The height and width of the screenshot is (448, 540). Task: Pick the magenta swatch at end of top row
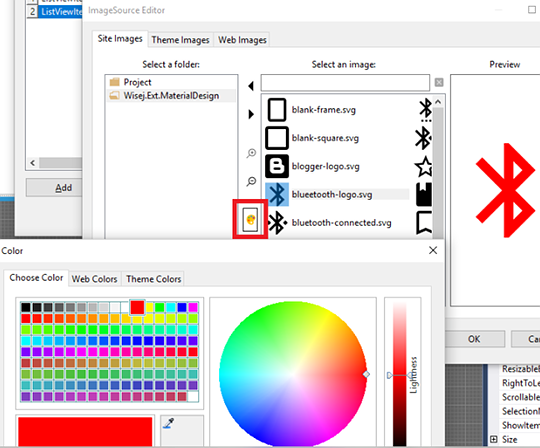[193, 307]
